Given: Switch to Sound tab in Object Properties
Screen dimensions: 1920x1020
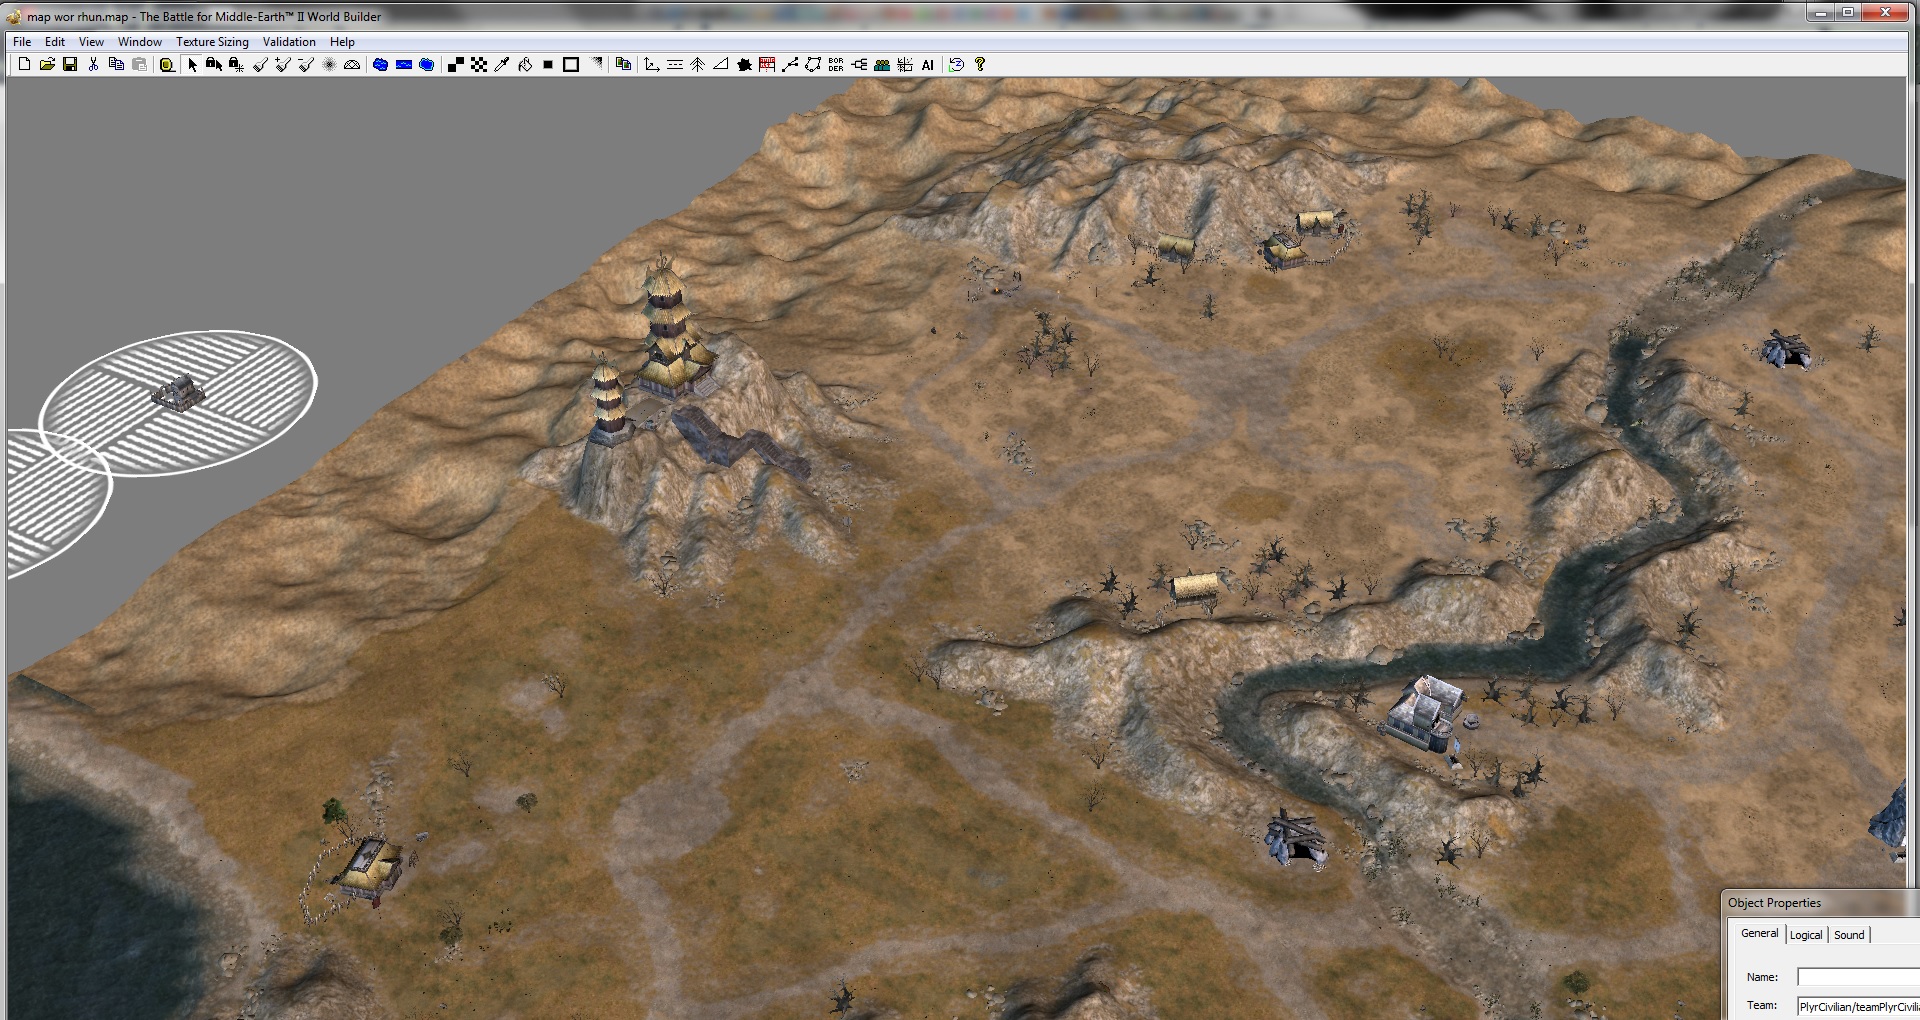Looking at the screenshot, I should [x=1849, y=935].
